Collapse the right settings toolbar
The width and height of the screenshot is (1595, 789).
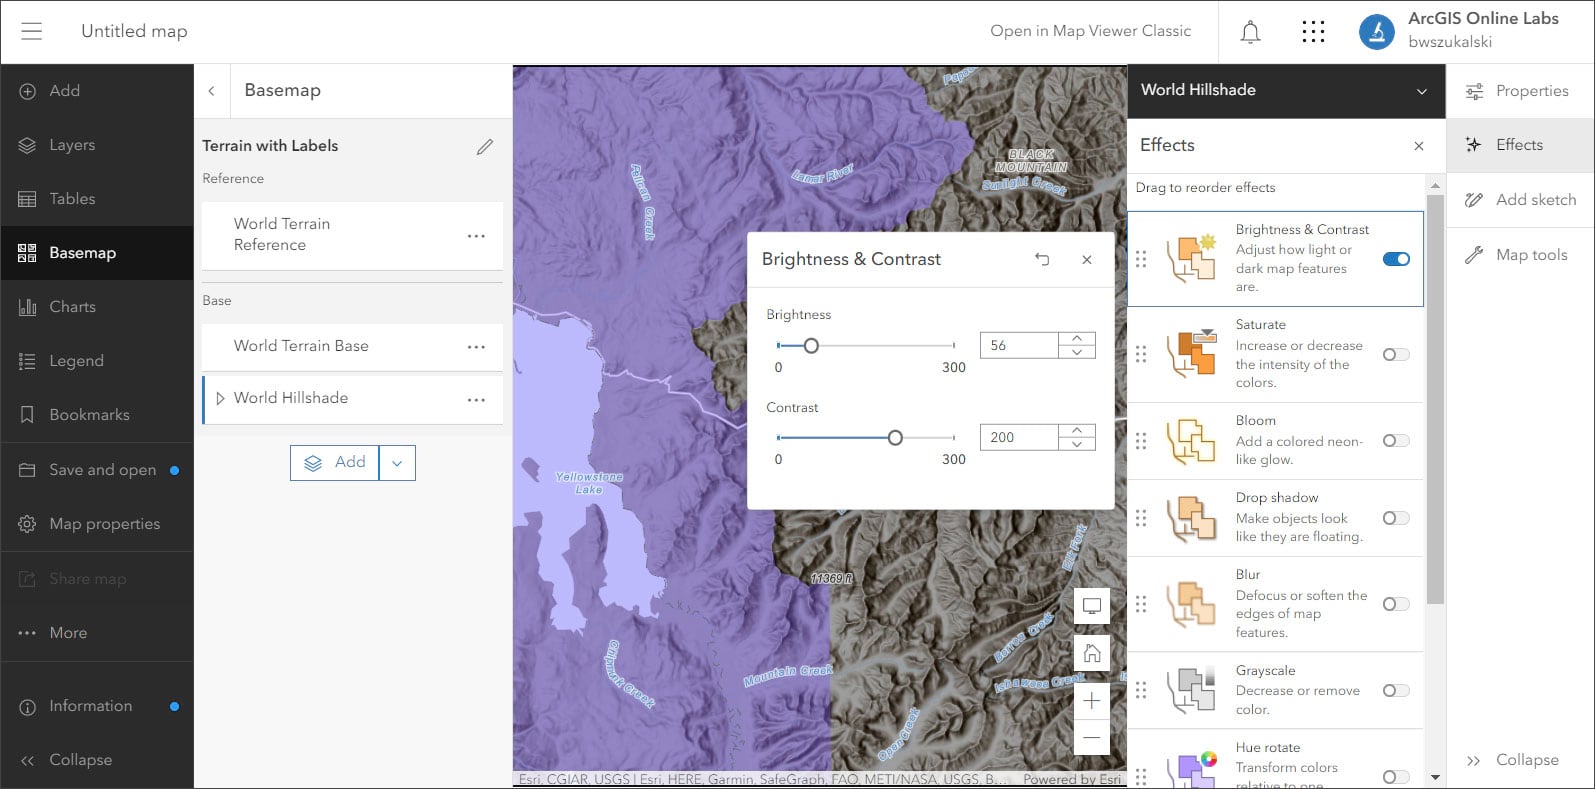pyautogui.click(x=1518, y=760)
